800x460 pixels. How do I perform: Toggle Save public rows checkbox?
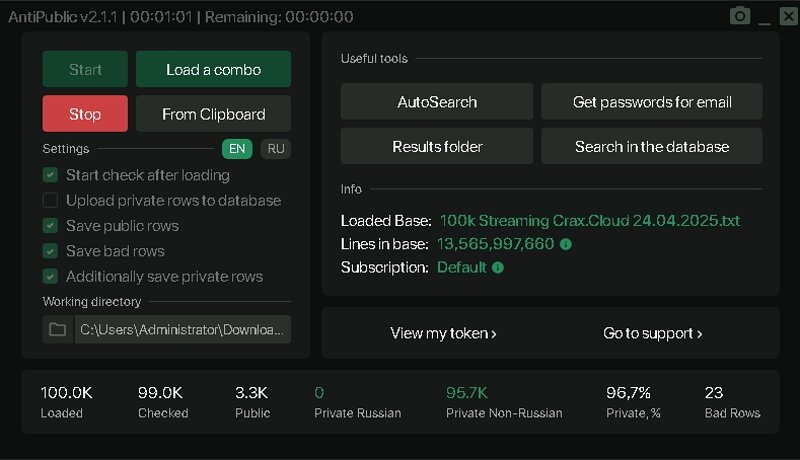(x=50, y=225)
